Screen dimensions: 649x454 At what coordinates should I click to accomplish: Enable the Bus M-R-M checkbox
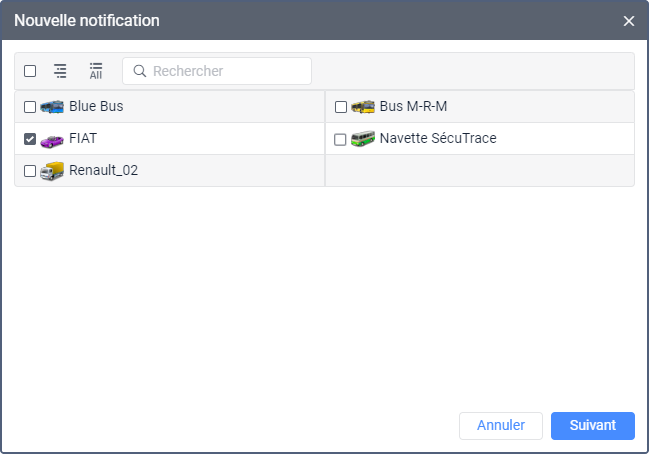(341, 107)
